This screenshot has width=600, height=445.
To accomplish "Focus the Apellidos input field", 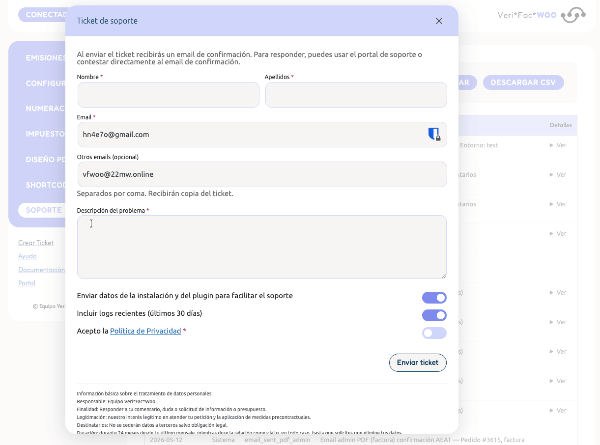I will pos(356,95).
